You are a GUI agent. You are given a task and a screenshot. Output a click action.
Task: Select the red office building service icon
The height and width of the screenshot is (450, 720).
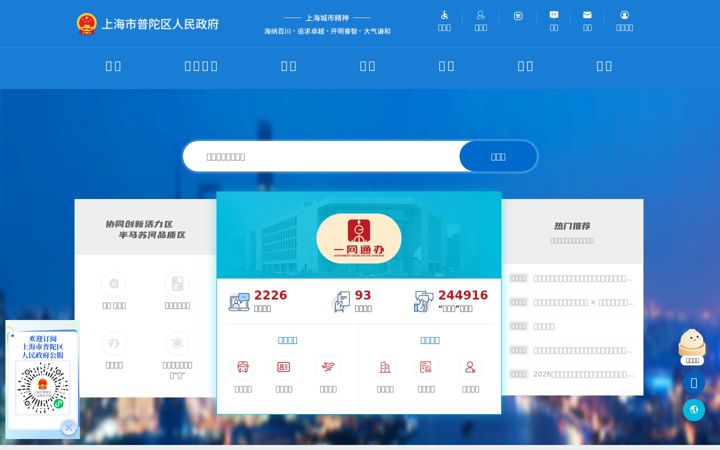pos(385,367)
